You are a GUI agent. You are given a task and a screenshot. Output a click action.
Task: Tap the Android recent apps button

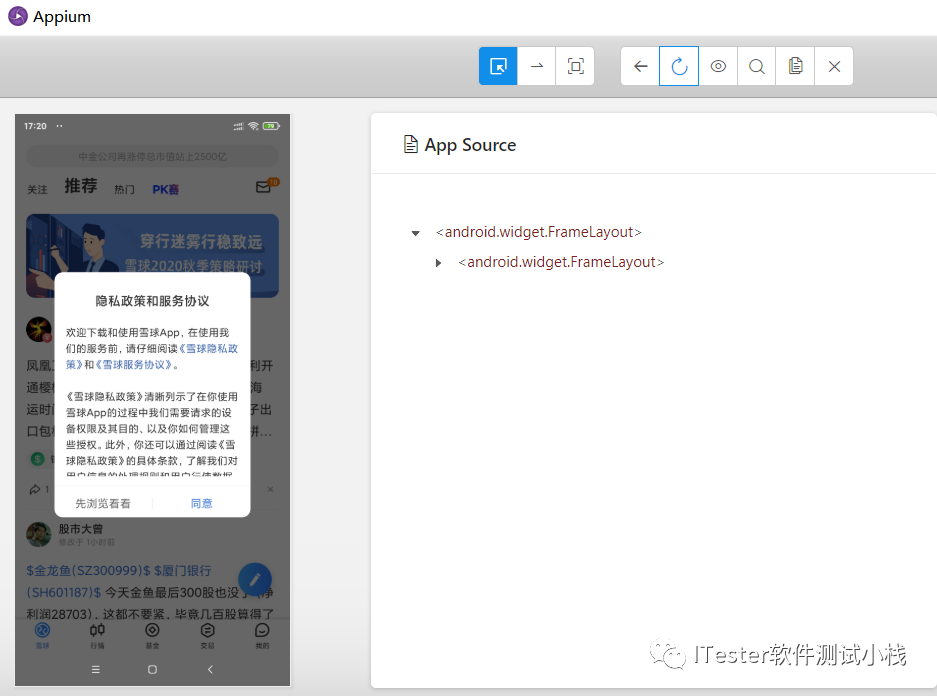pyautogui.click(x=96, y=670)
